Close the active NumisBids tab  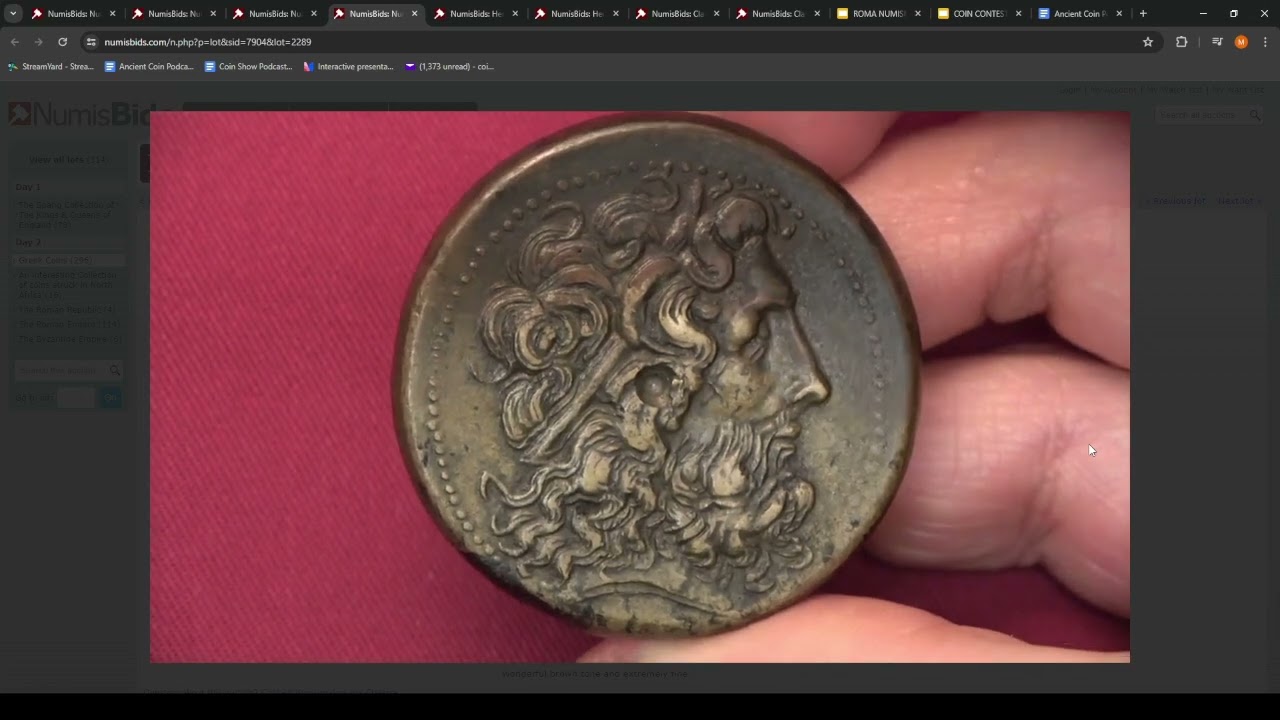(x=414, y=14)
